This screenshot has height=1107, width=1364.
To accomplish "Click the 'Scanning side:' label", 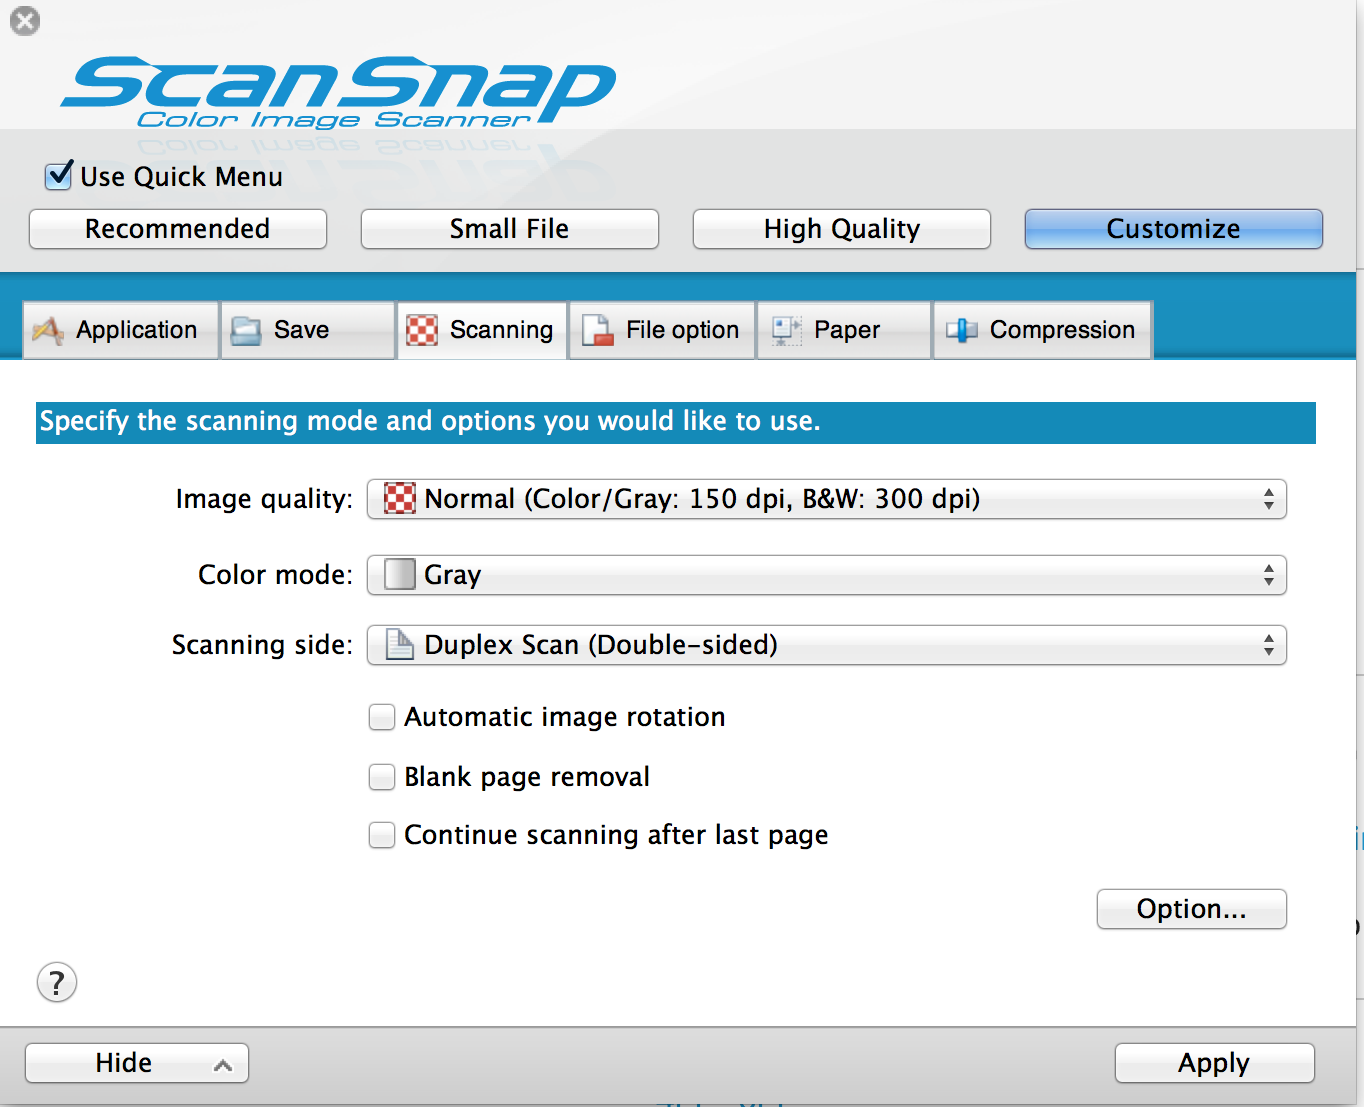I will click(262, 645).
